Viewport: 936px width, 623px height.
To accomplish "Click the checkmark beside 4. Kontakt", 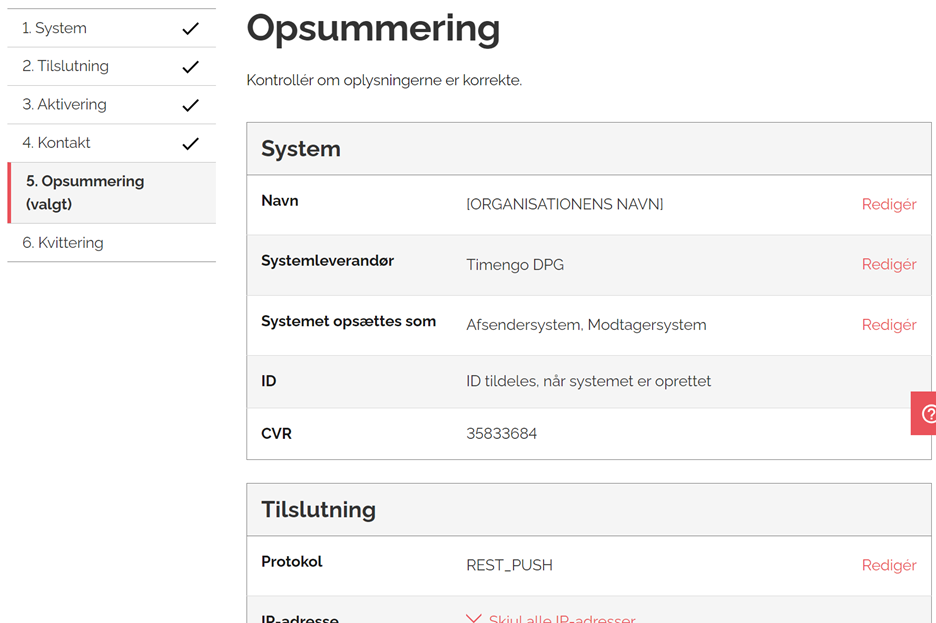I will pos(190,143).
